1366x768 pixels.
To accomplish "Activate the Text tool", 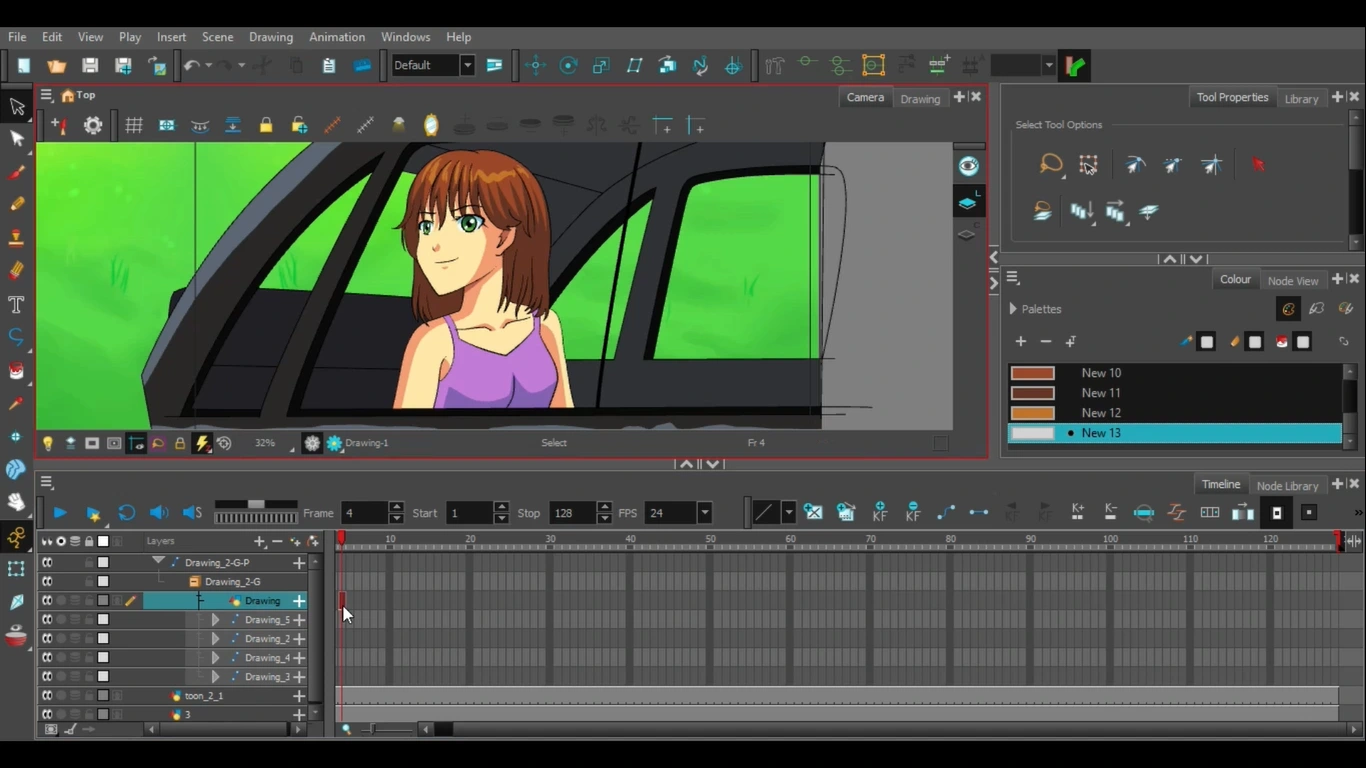I will [17, 303].
